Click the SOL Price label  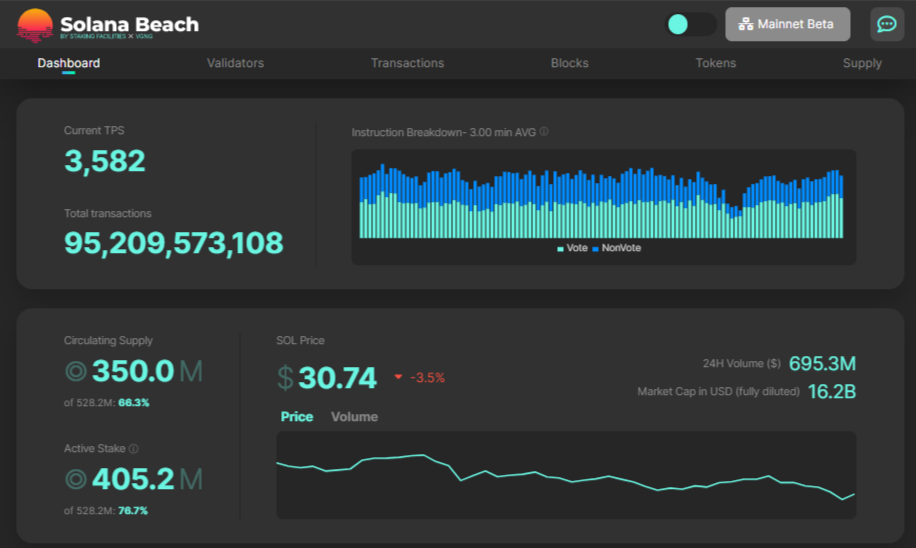(300, 341)
